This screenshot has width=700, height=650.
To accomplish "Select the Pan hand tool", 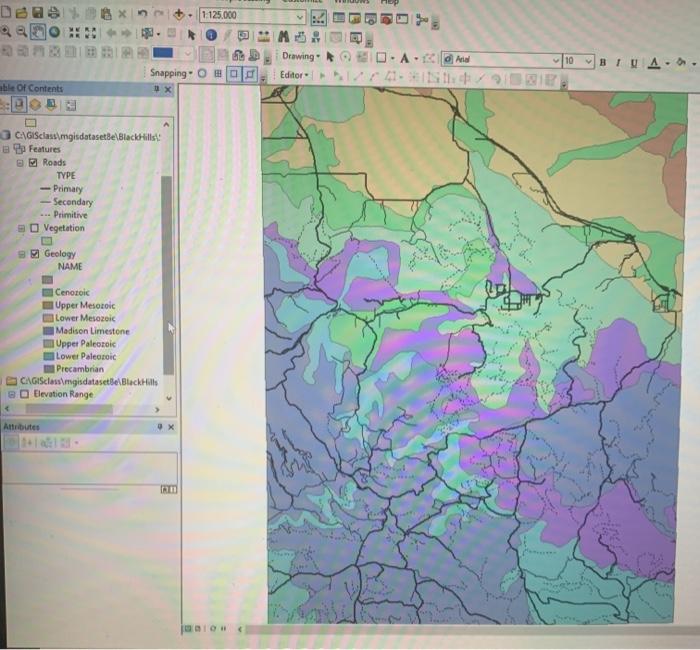I will tap(38, 32).
